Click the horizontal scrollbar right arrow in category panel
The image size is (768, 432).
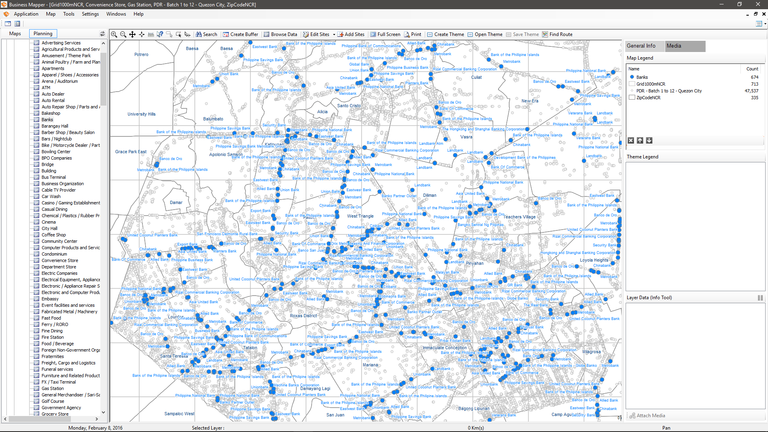click(96, 419)
